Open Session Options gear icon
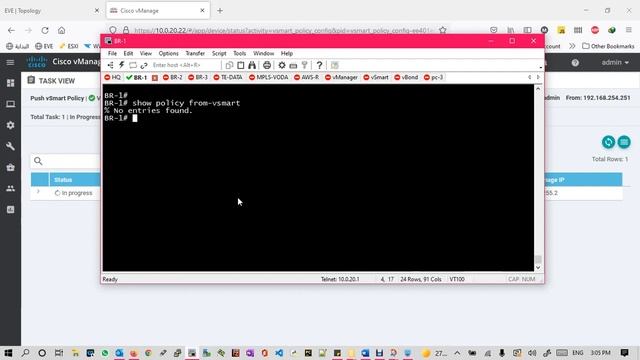640x360 pixels. [282, 65]
